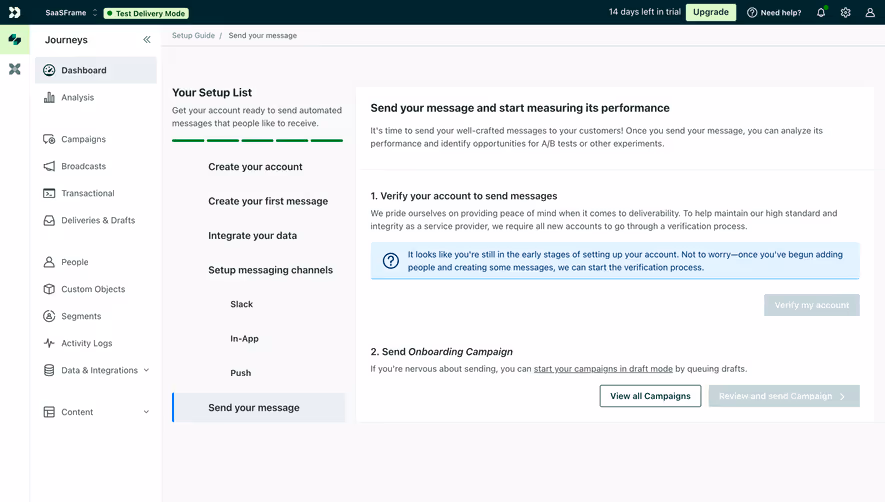This screenshot has height=502, width=885.
Task: Click the SaaSFrame workspace name
Action: pyautogui.click(x=65, y=12)
